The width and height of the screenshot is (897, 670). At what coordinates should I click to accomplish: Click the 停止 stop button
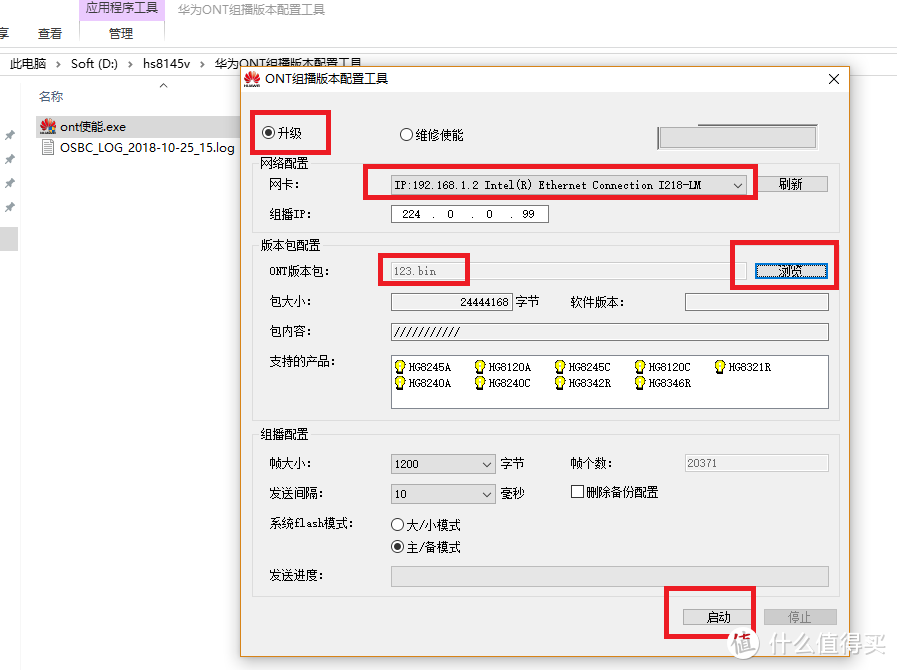(x=800, y=617)
